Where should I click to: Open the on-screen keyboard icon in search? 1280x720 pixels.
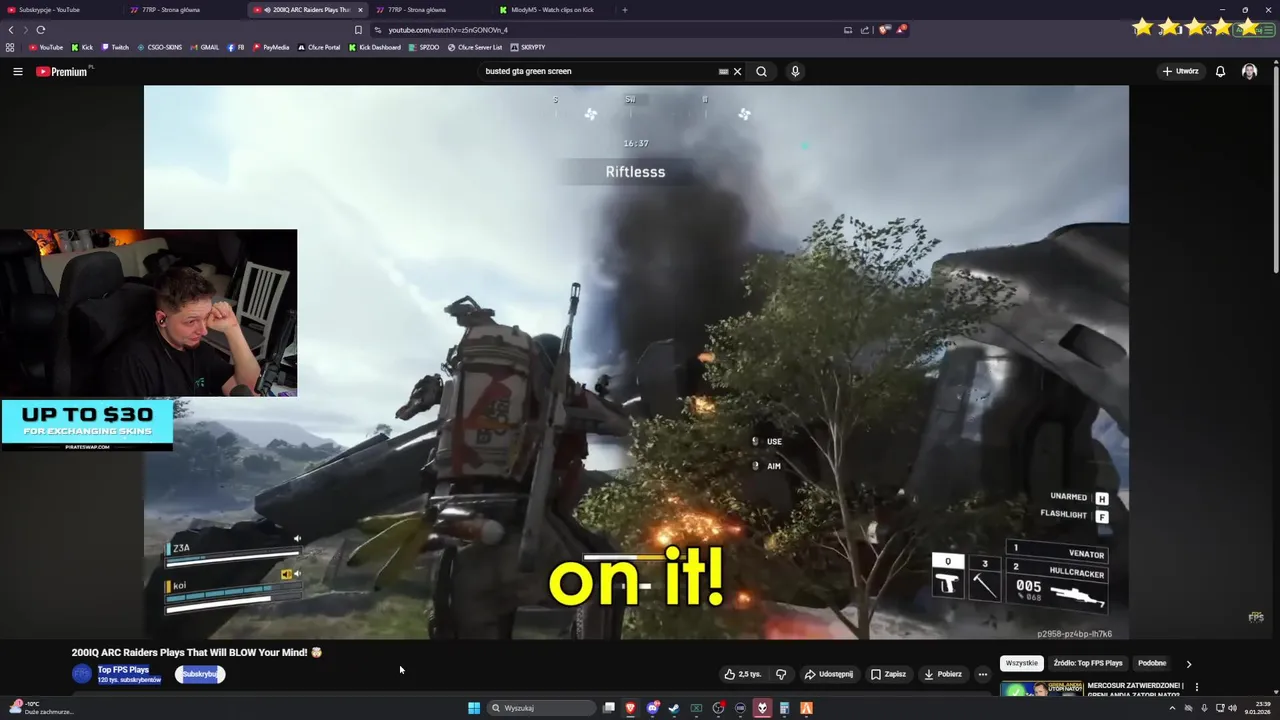(x=723, y=71)
